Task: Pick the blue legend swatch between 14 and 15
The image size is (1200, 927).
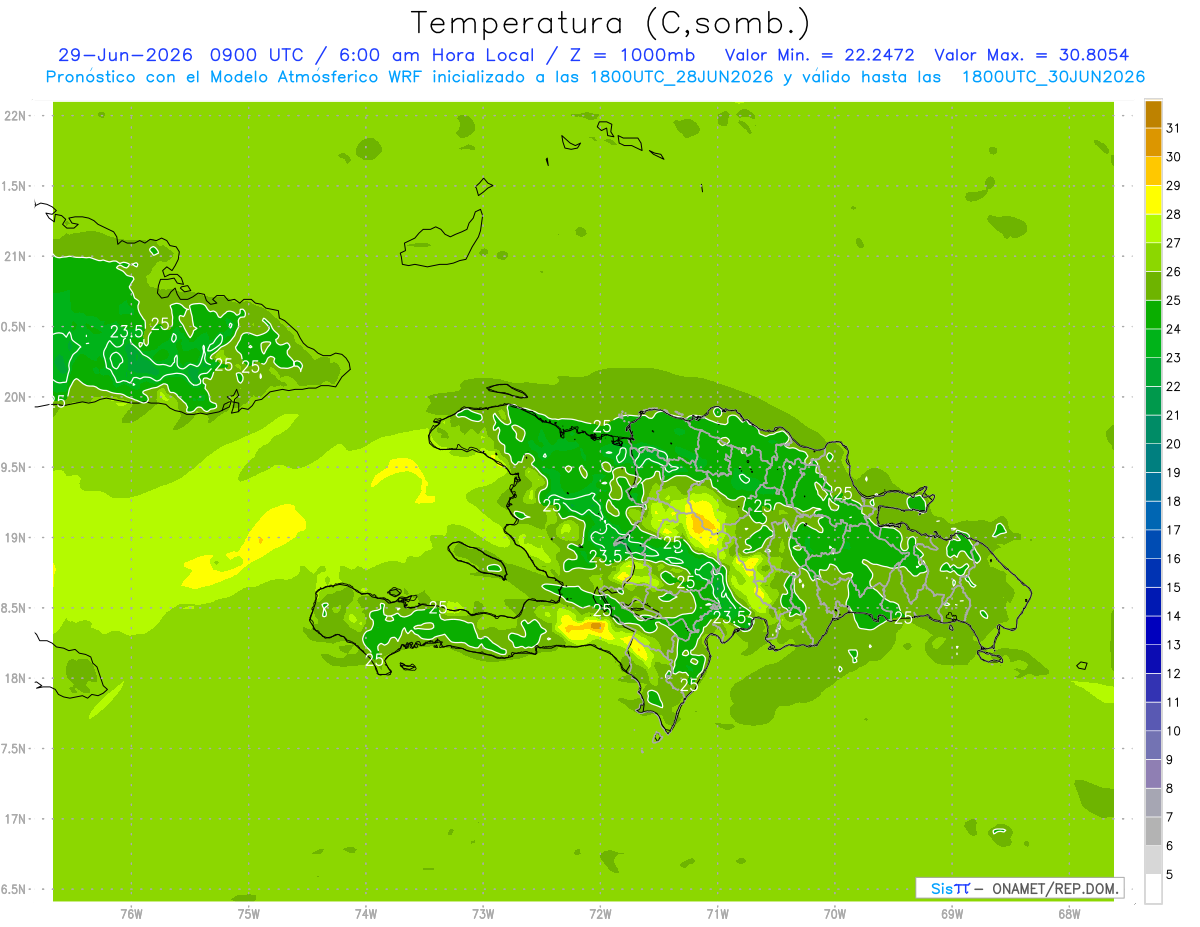Action: click(1153, 601)
